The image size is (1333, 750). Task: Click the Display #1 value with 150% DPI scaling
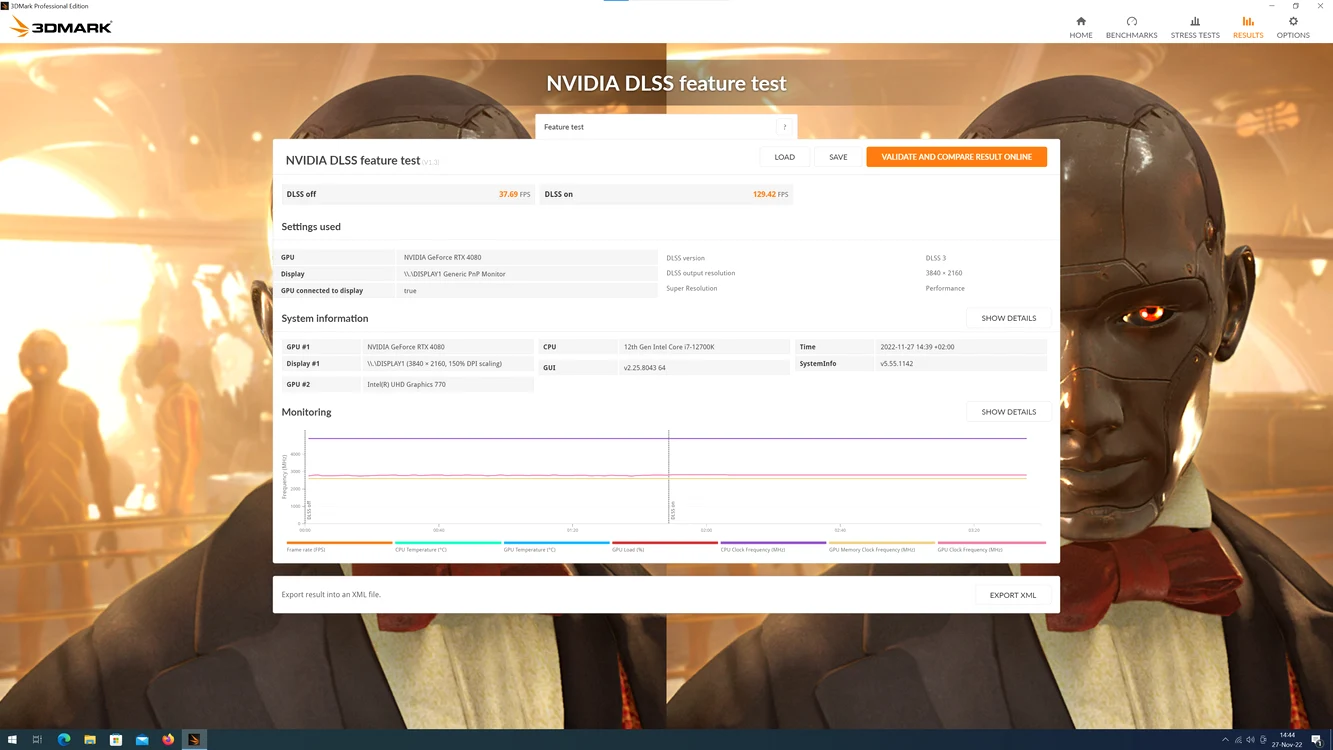(435, 364)
